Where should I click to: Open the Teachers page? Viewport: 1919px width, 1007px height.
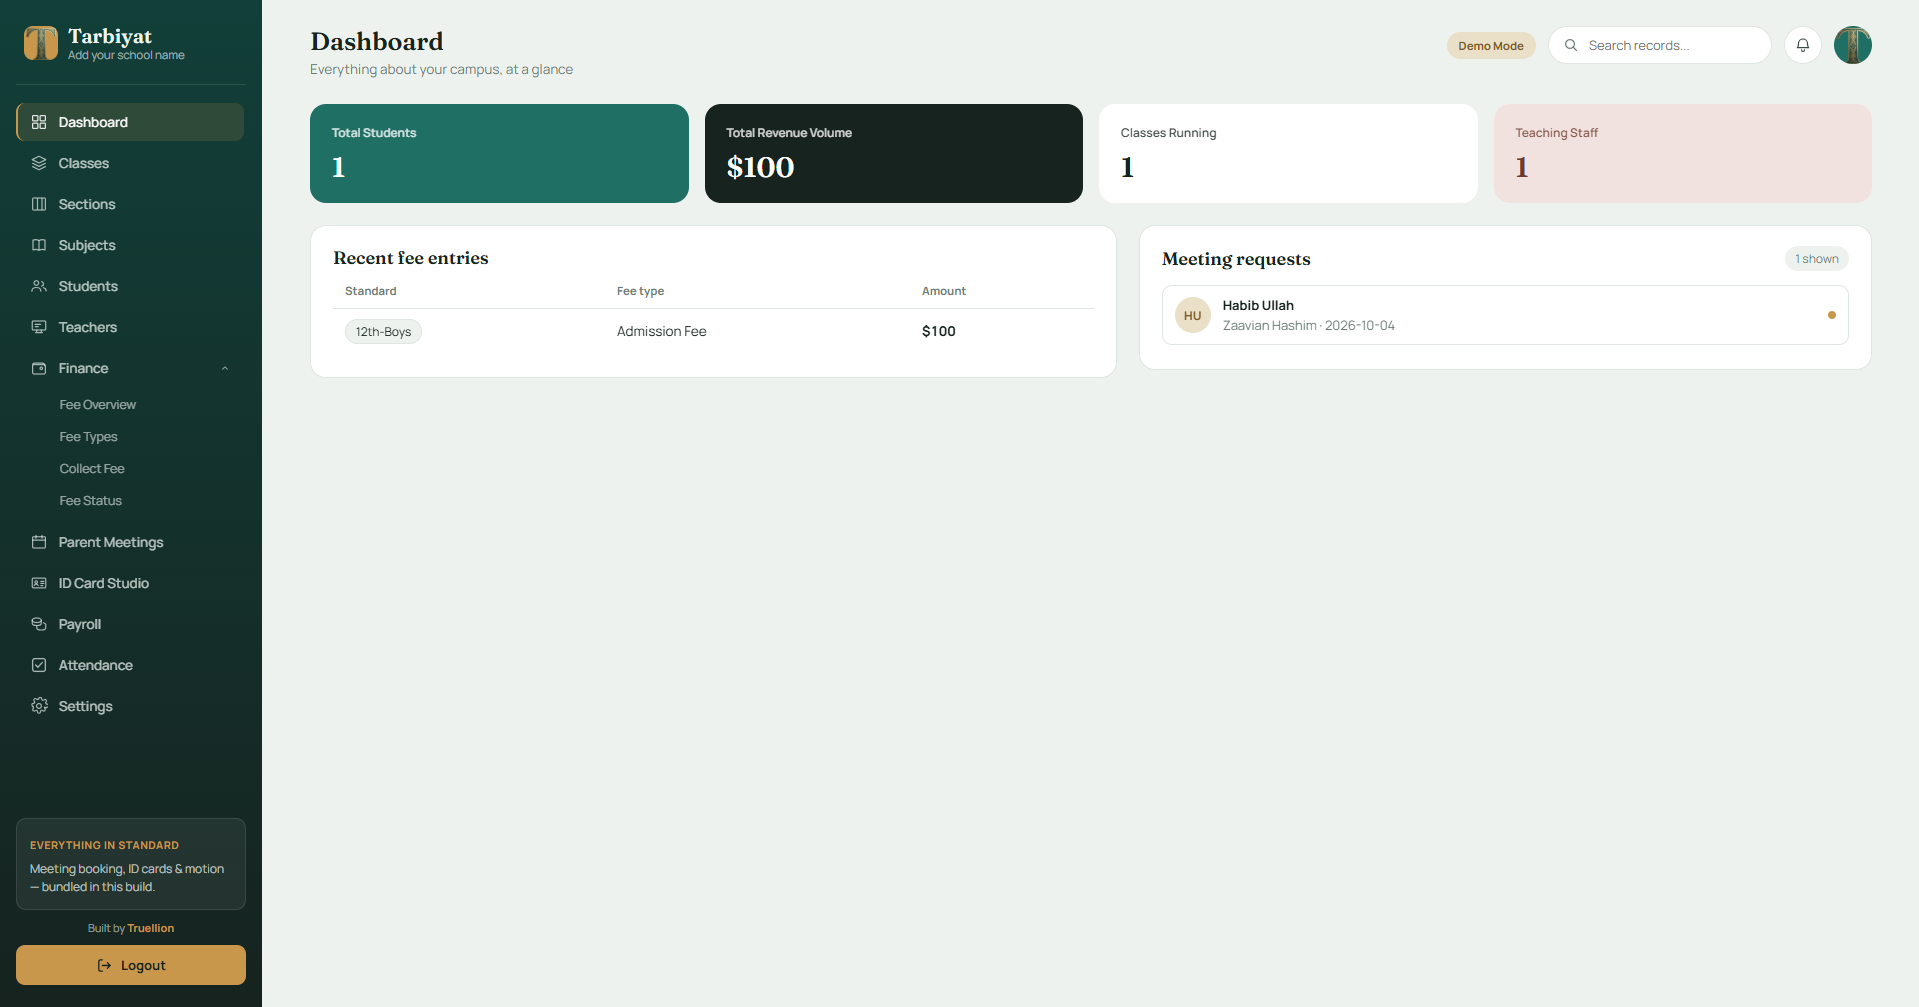(130, 327)
